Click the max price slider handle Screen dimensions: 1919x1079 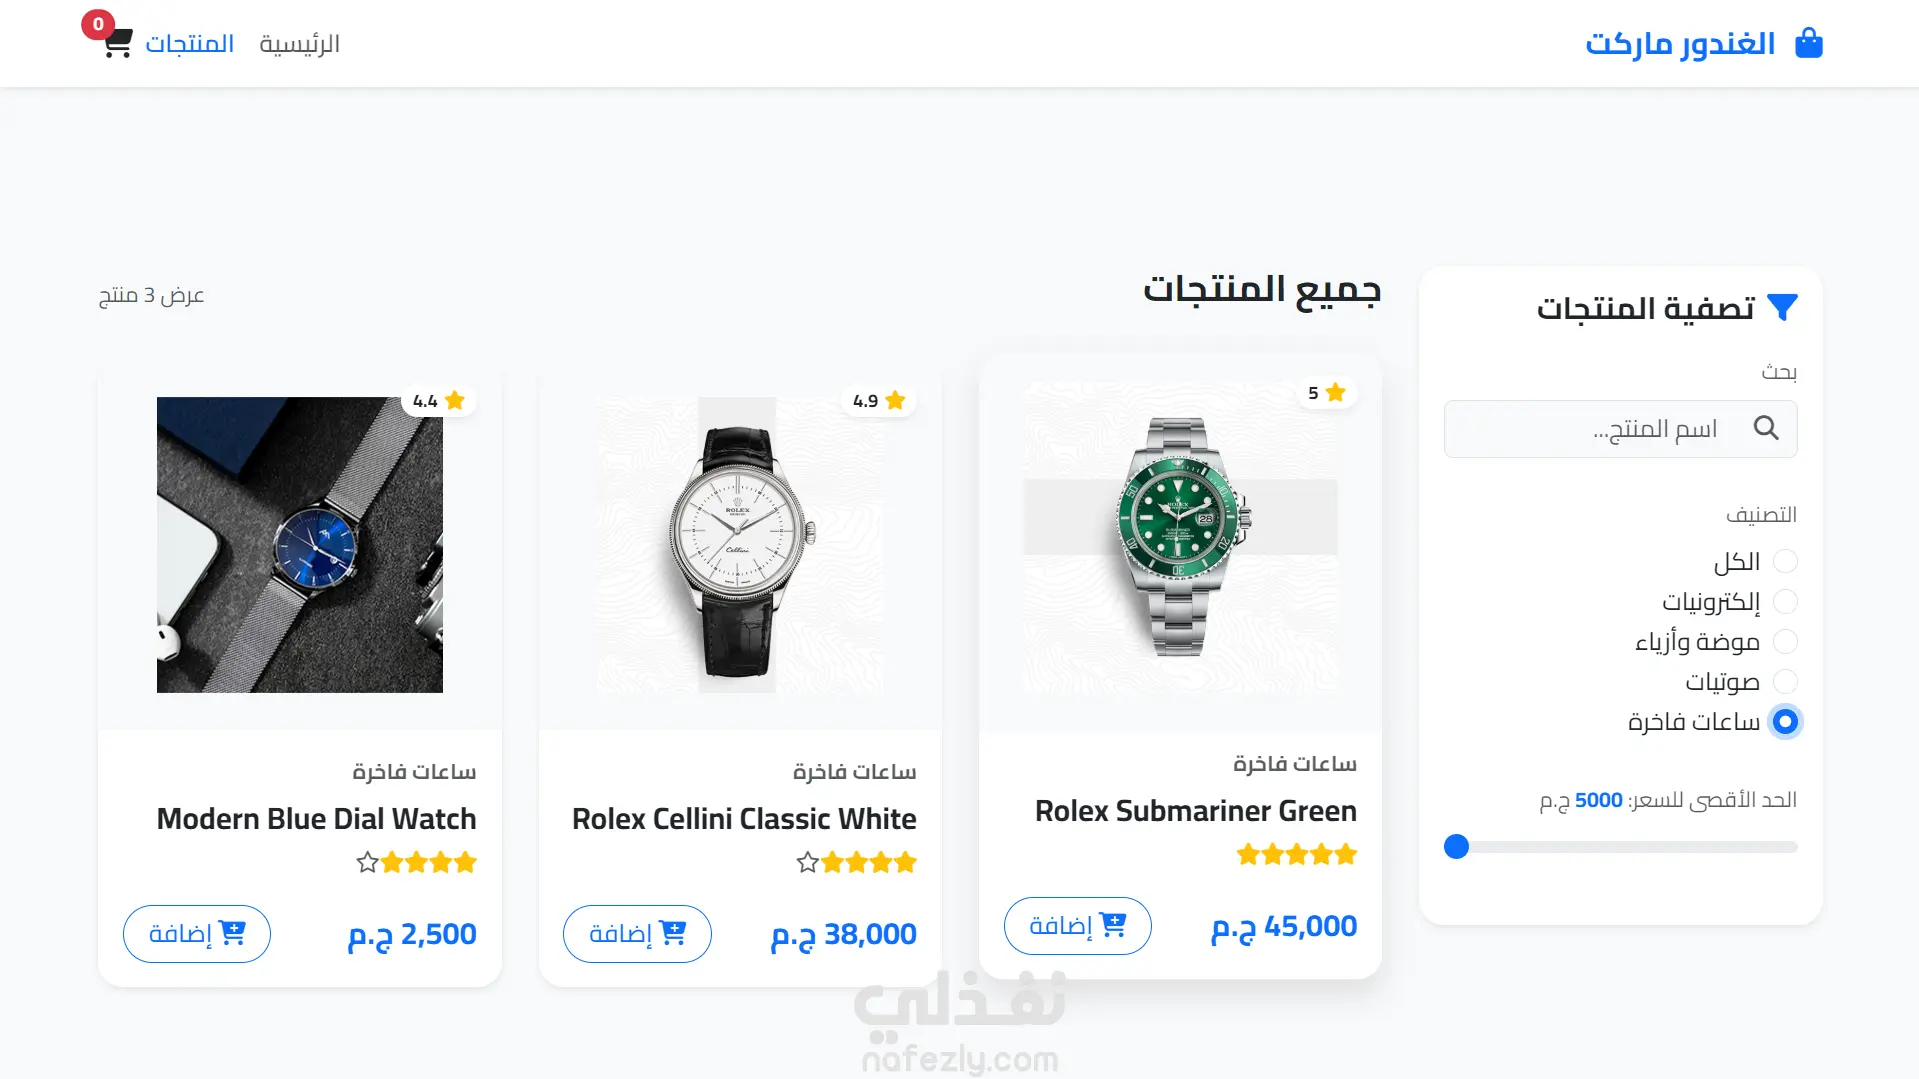(x=1456, y=847)
